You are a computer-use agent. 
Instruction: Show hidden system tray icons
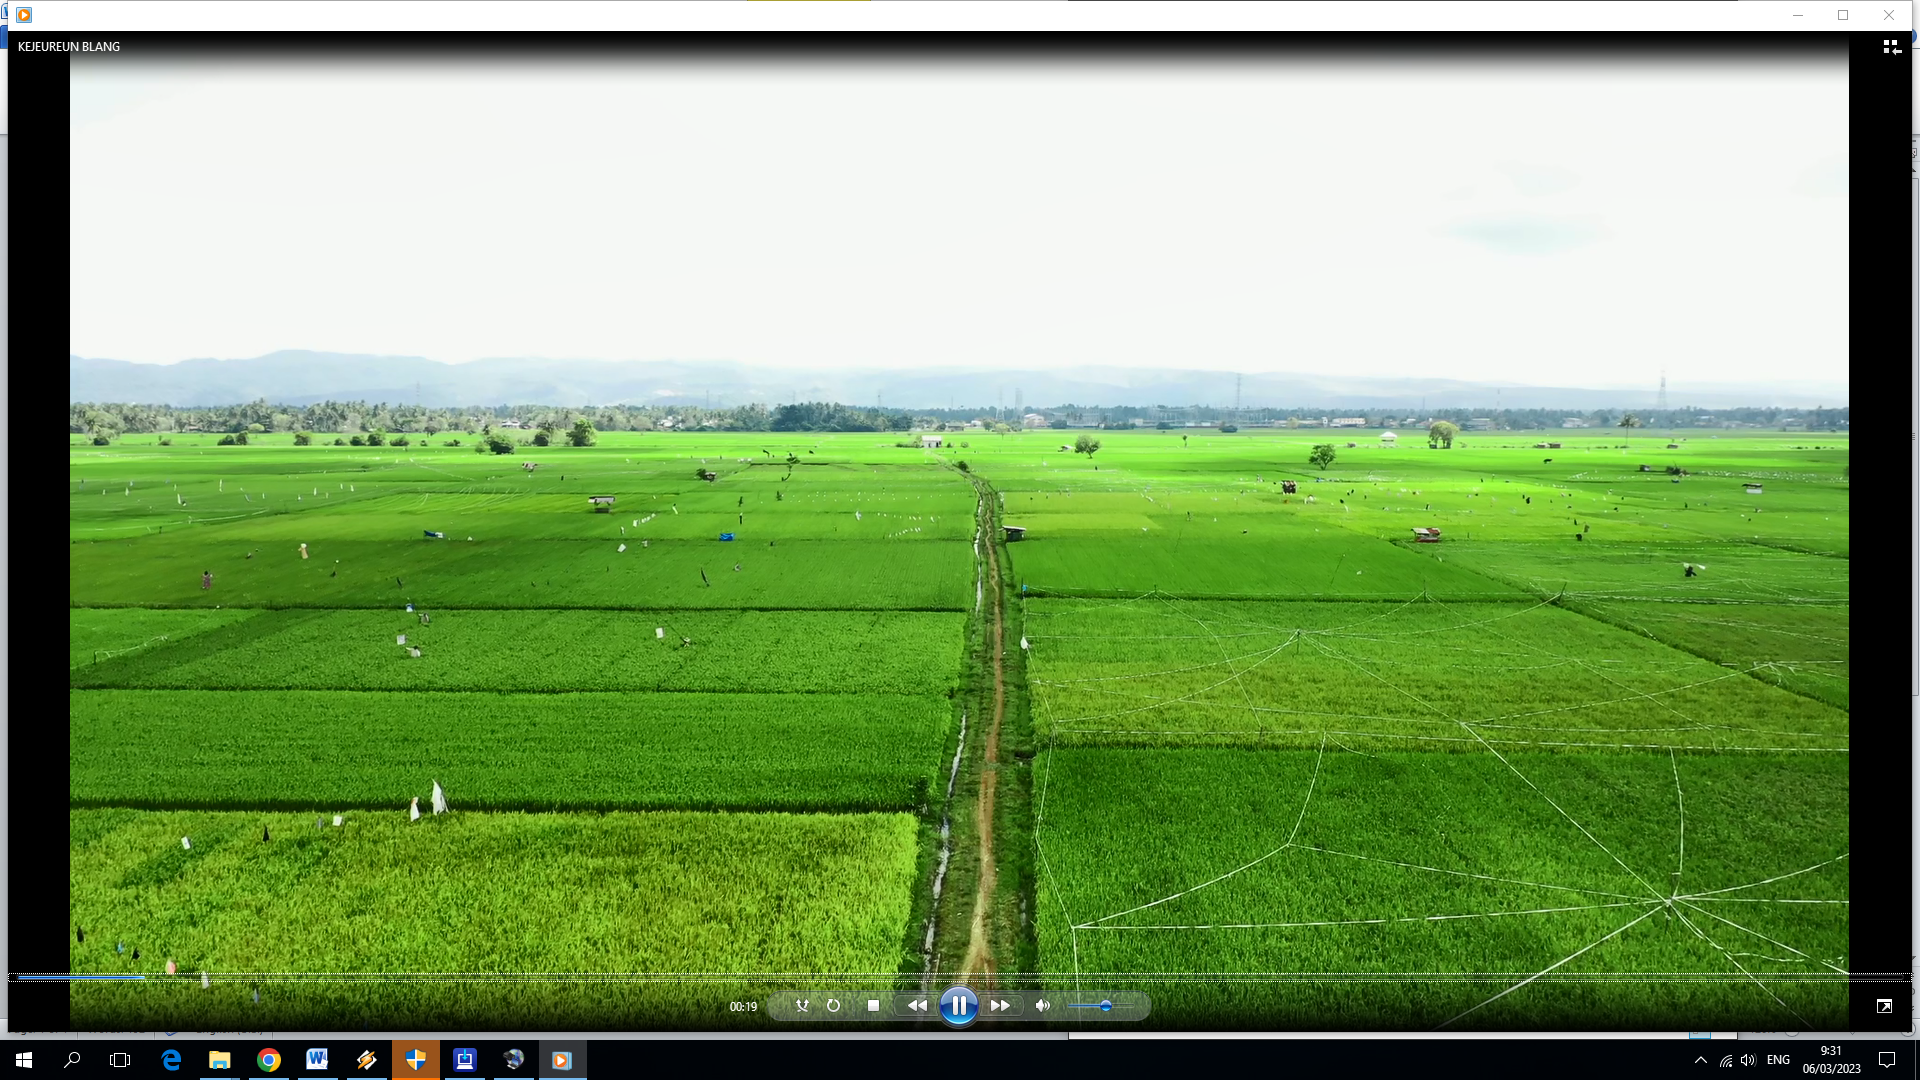1701,1060
